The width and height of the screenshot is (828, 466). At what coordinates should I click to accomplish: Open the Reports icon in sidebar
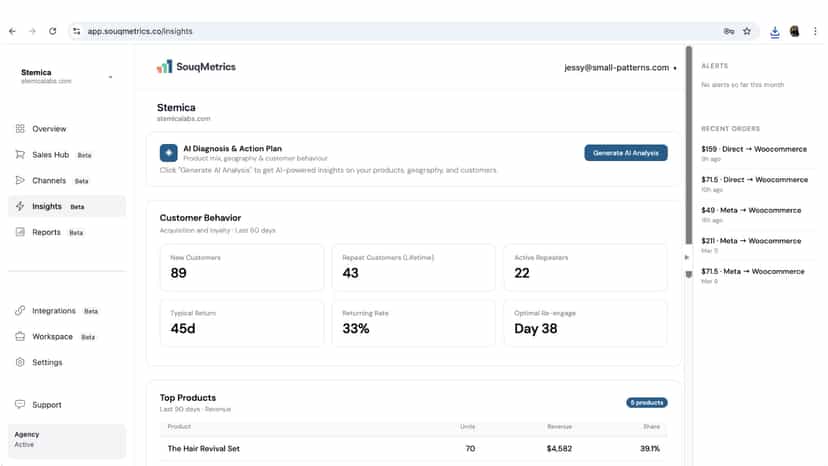[20, 232]
